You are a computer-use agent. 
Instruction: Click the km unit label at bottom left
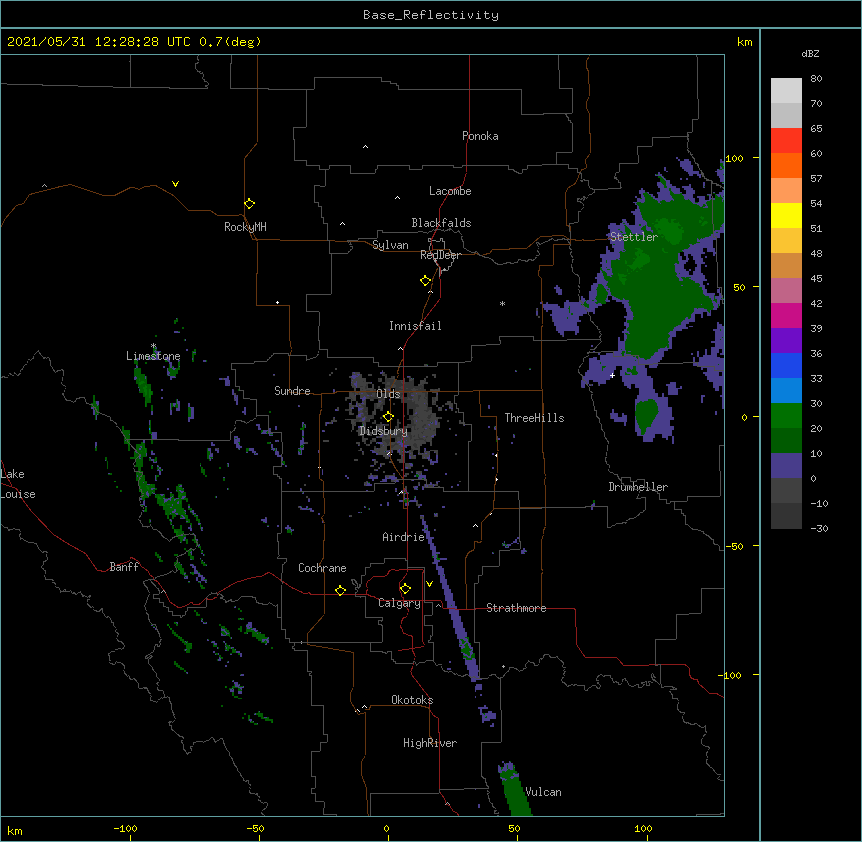(15, 831)
